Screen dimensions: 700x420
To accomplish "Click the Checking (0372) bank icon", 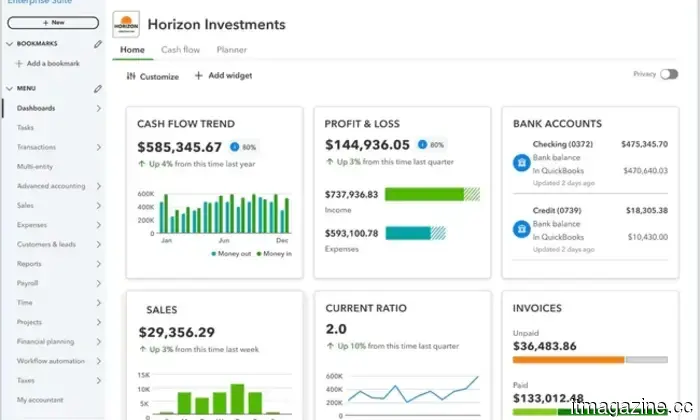I will (520, 163).
